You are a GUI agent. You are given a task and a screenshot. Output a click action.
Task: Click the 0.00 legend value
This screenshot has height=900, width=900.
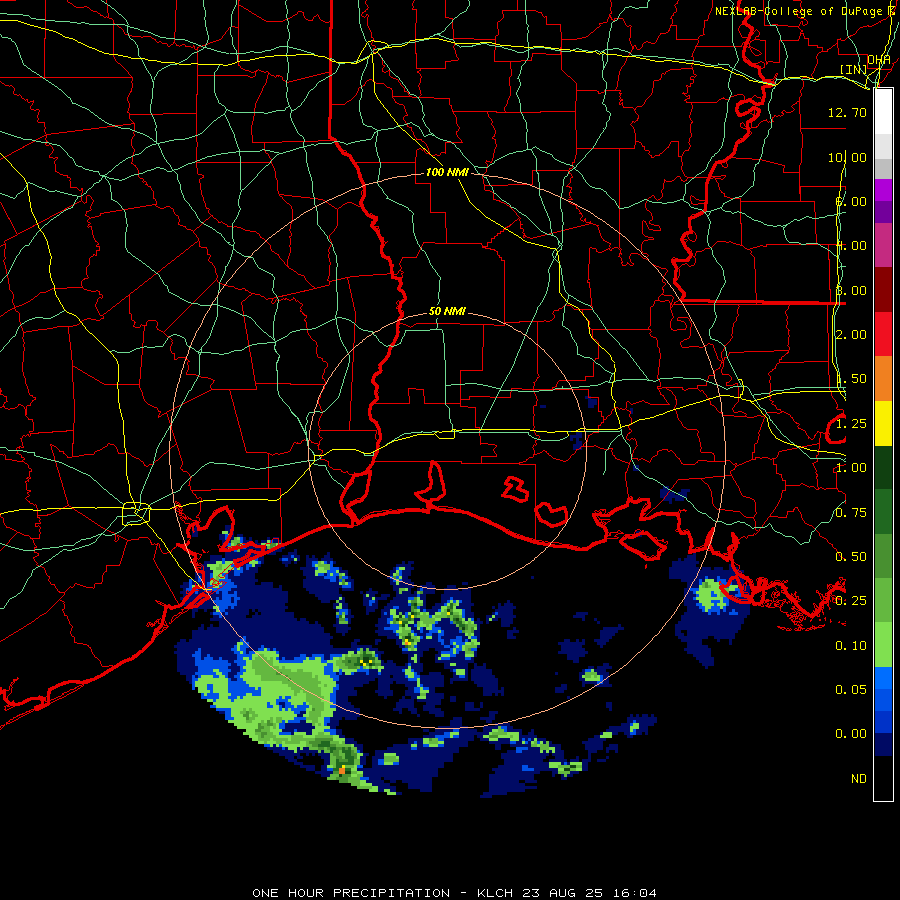[x=851, y=734]
